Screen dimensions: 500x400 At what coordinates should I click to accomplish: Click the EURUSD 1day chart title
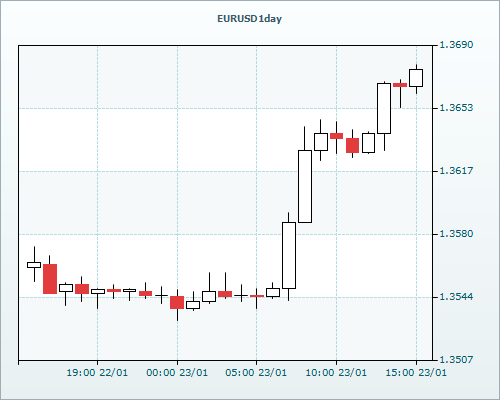(x=249, y=19)
